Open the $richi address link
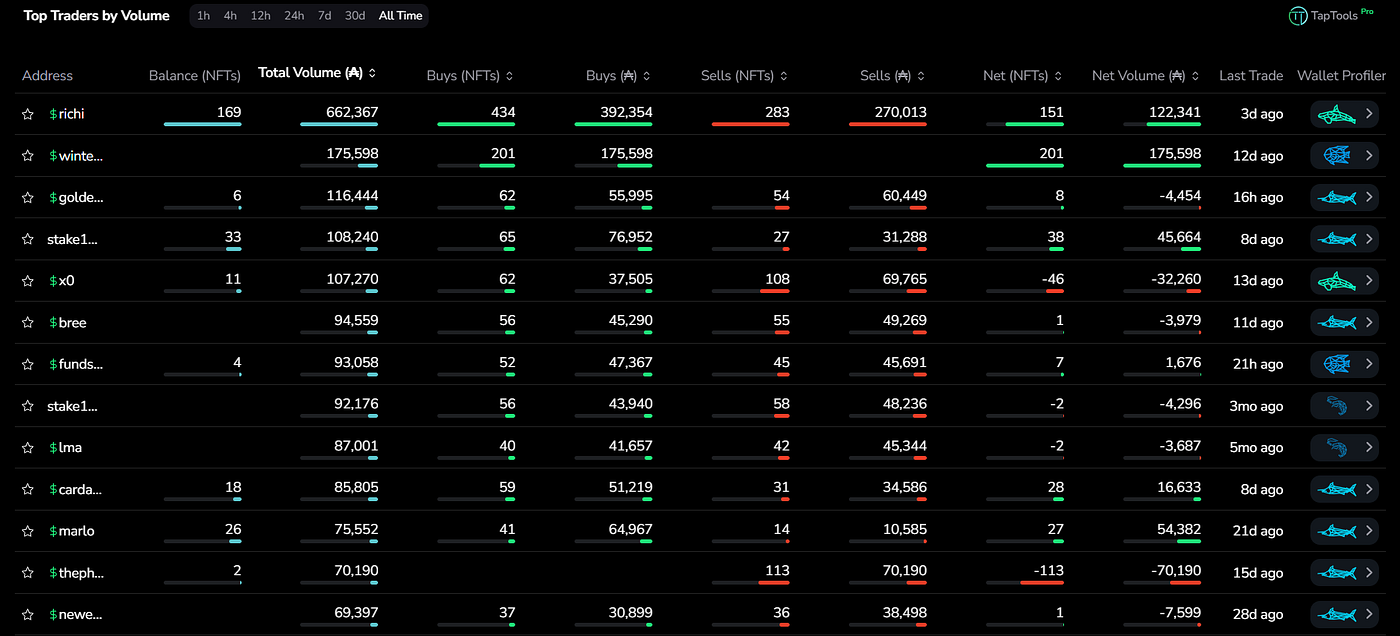The image size is (1400, 636). click(x=67, y=114)
